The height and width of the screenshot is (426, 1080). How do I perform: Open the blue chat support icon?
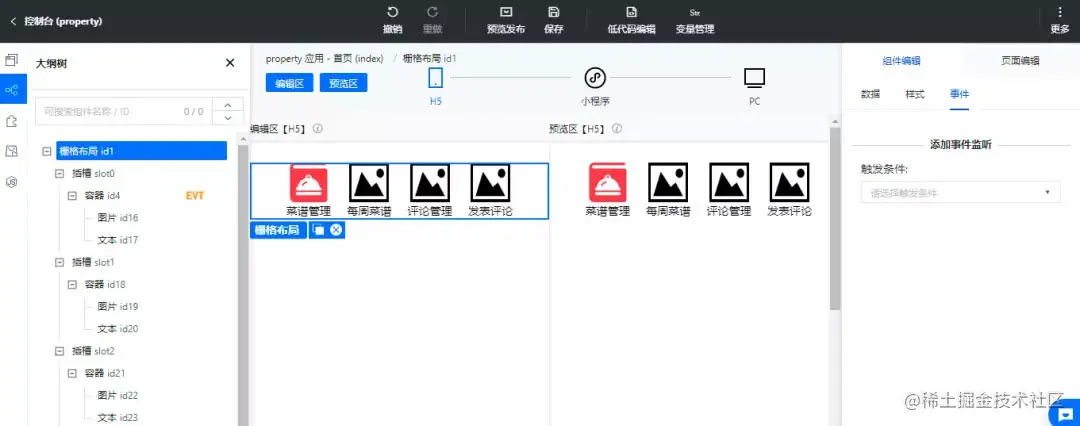(x=1066, y=414)
